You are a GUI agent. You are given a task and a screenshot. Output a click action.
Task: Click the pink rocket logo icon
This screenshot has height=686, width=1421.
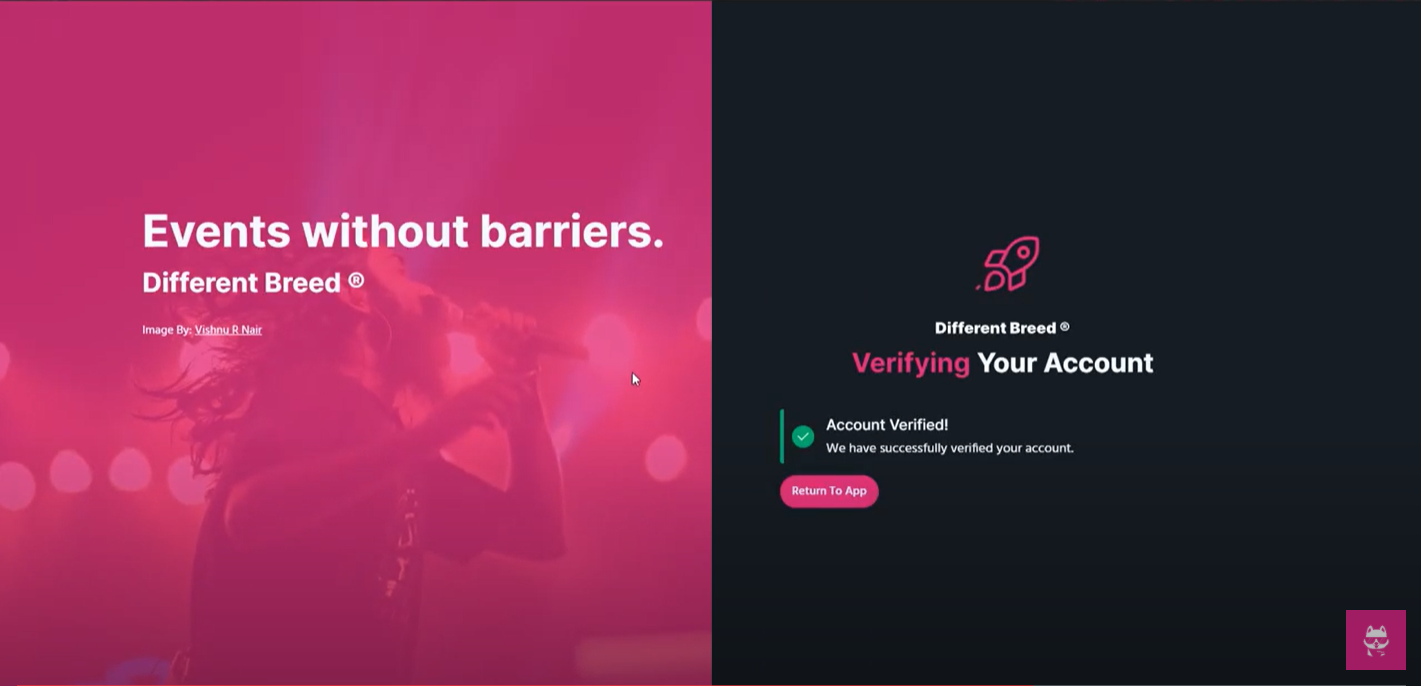click(x=1008, y=264)
